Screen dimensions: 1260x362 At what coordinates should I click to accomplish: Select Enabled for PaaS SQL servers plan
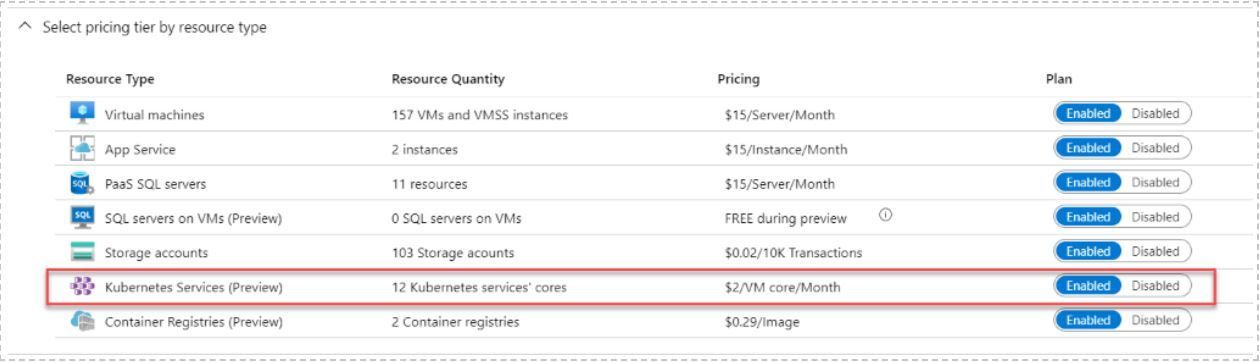(1090, 185)
